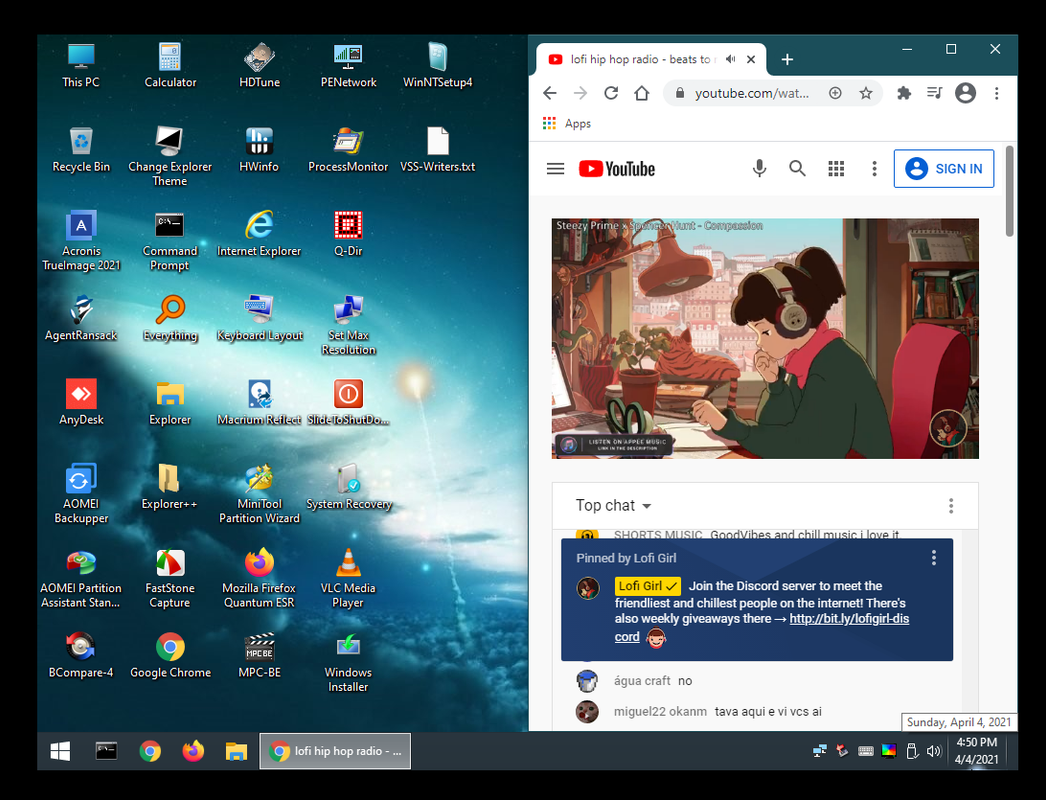Bookmark this page with the star icon
The image size is (1046, 800).
(x=865, y=93)
